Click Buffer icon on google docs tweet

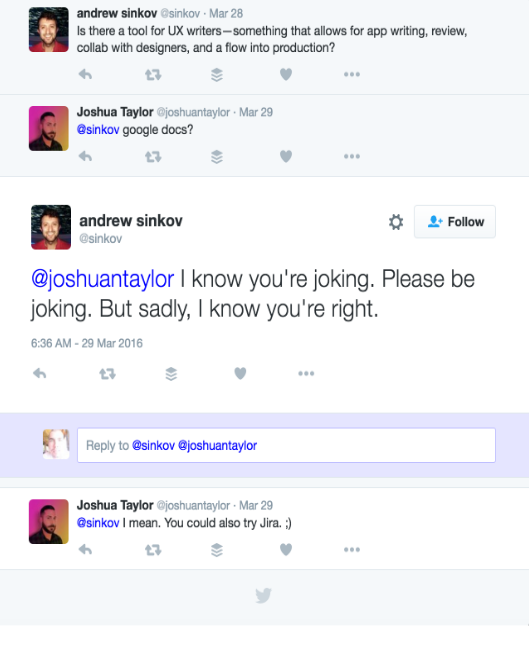click(x=217, y=157)
